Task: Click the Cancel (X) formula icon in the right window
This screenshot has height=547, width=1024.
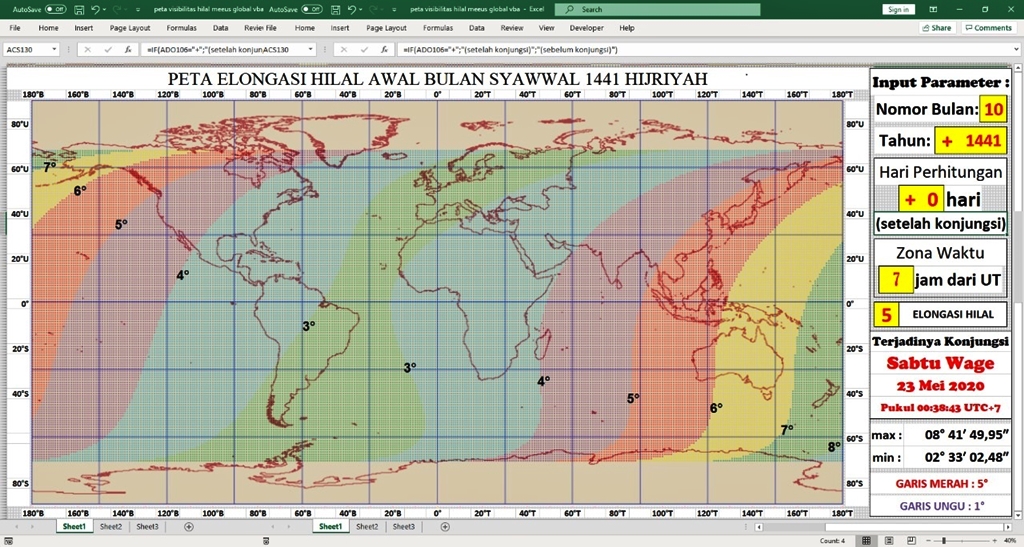Action: pos(344,50)
